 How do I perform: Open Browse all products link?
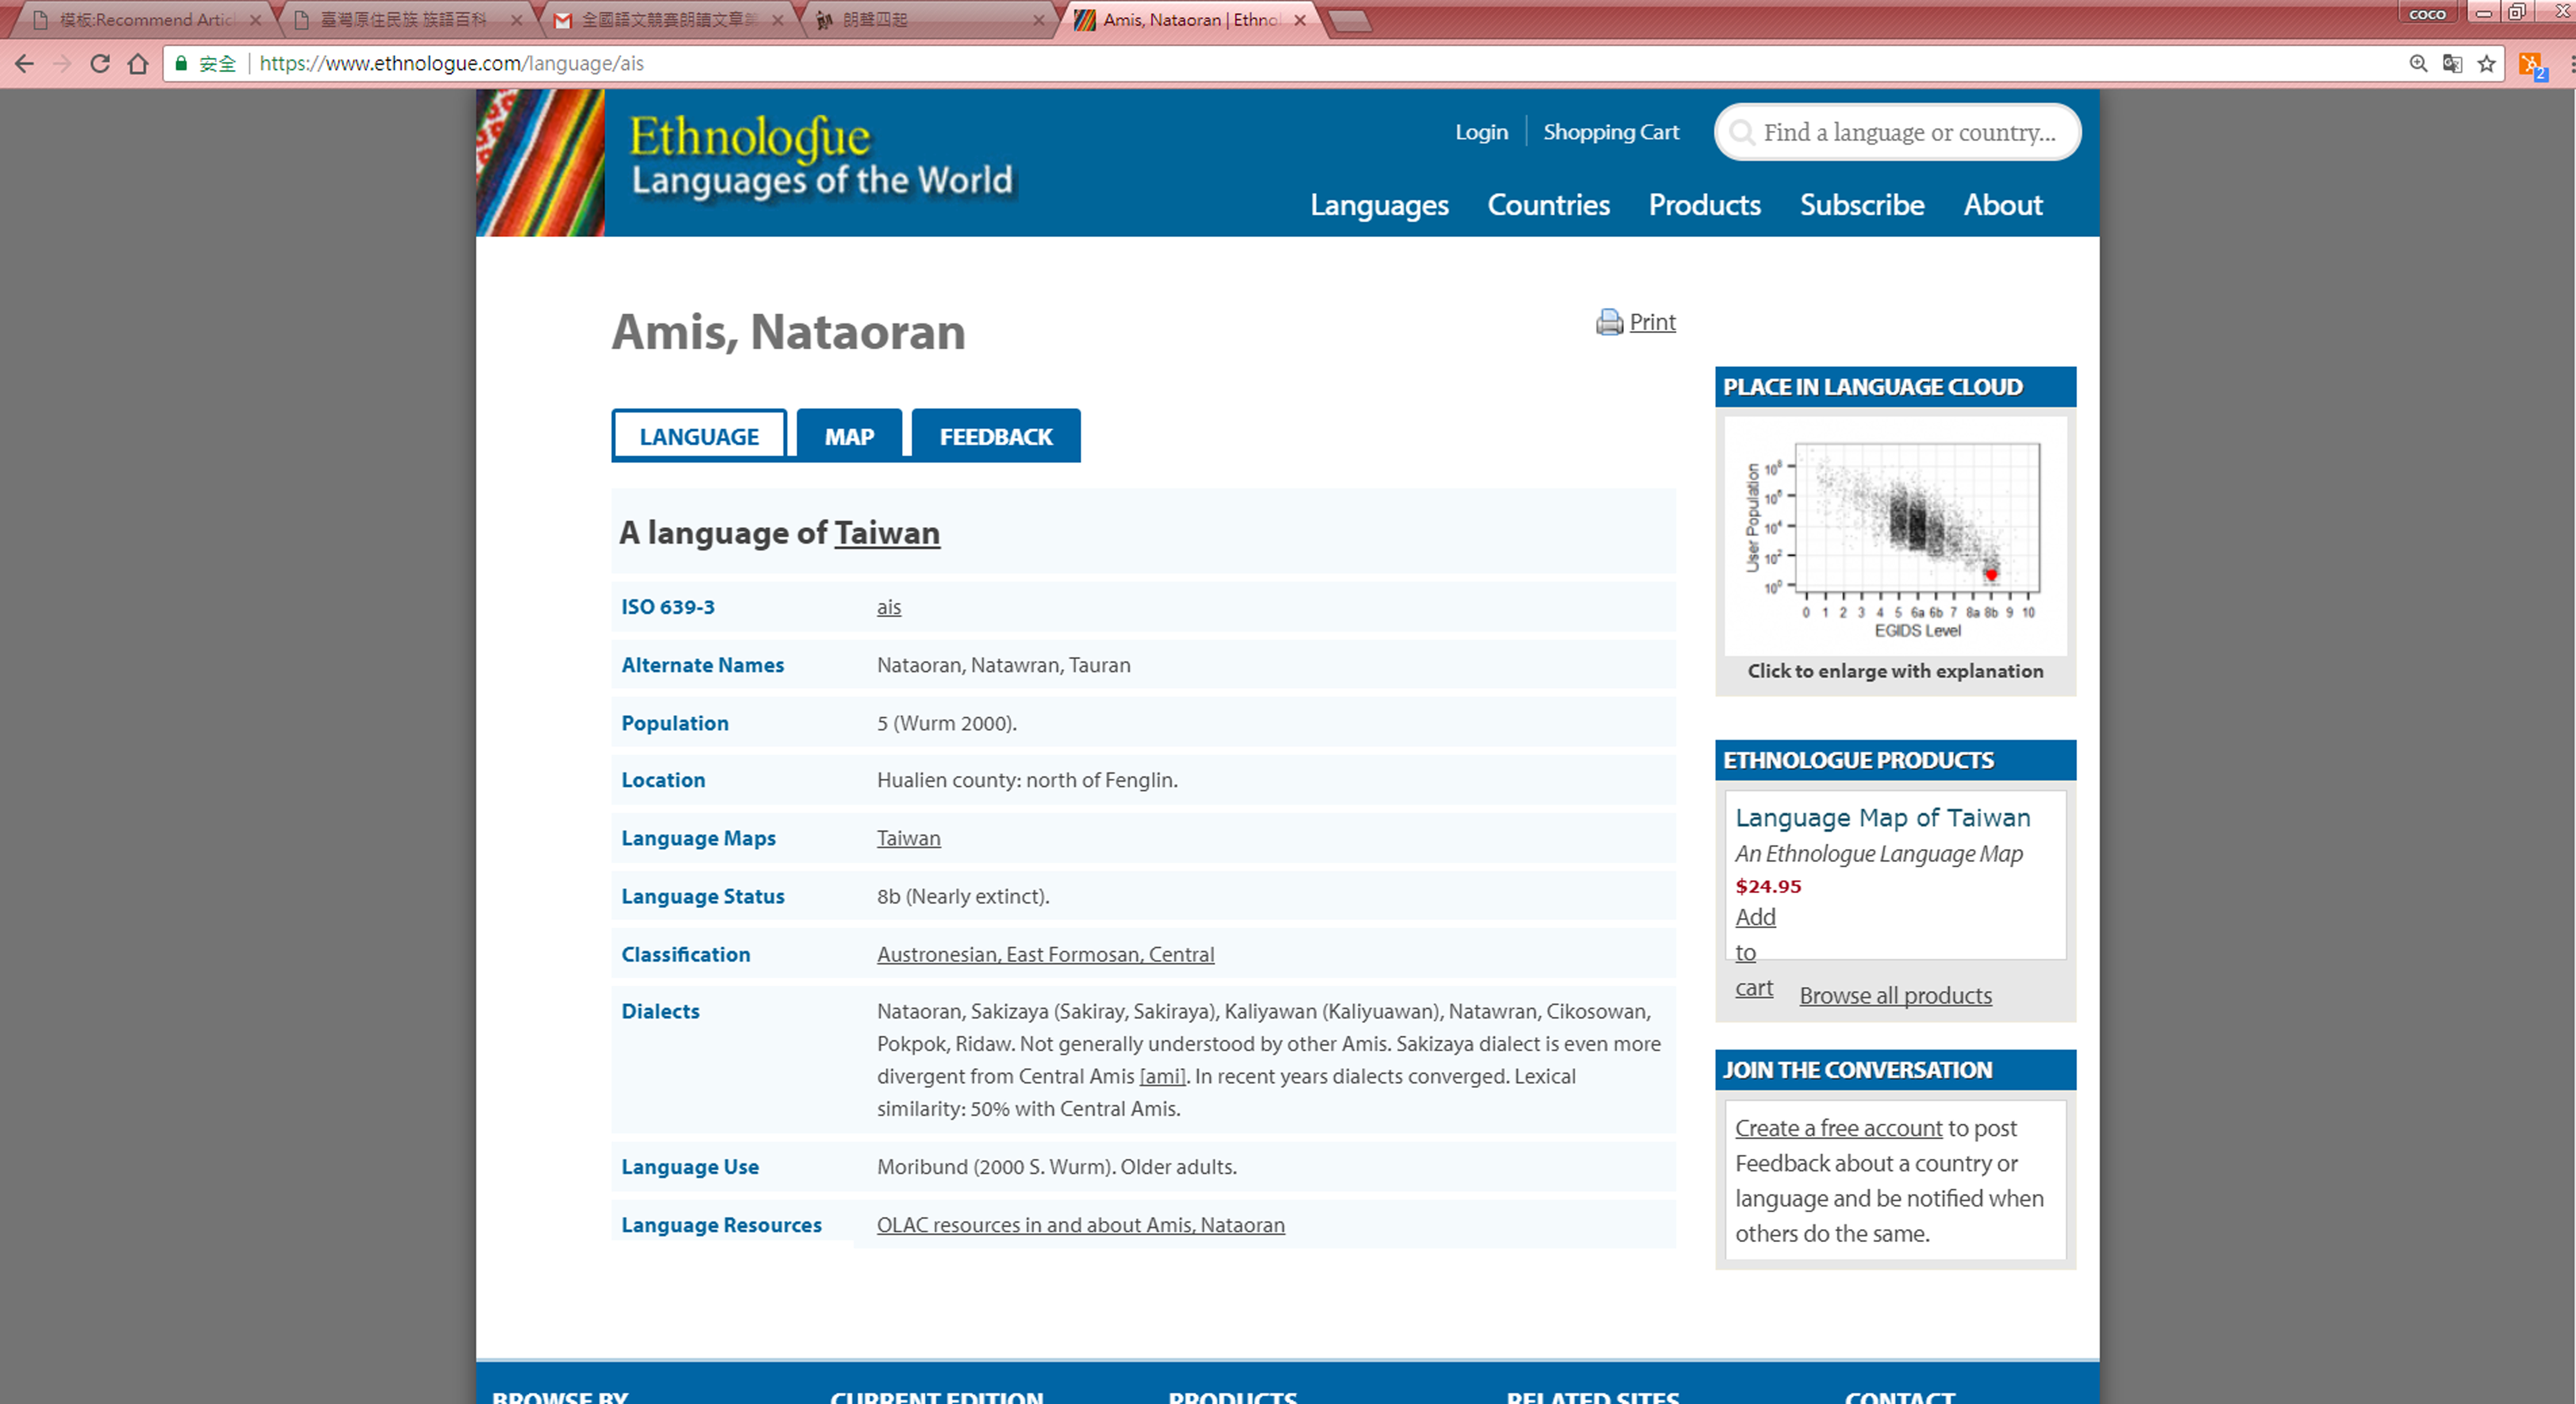(1895, 996)
